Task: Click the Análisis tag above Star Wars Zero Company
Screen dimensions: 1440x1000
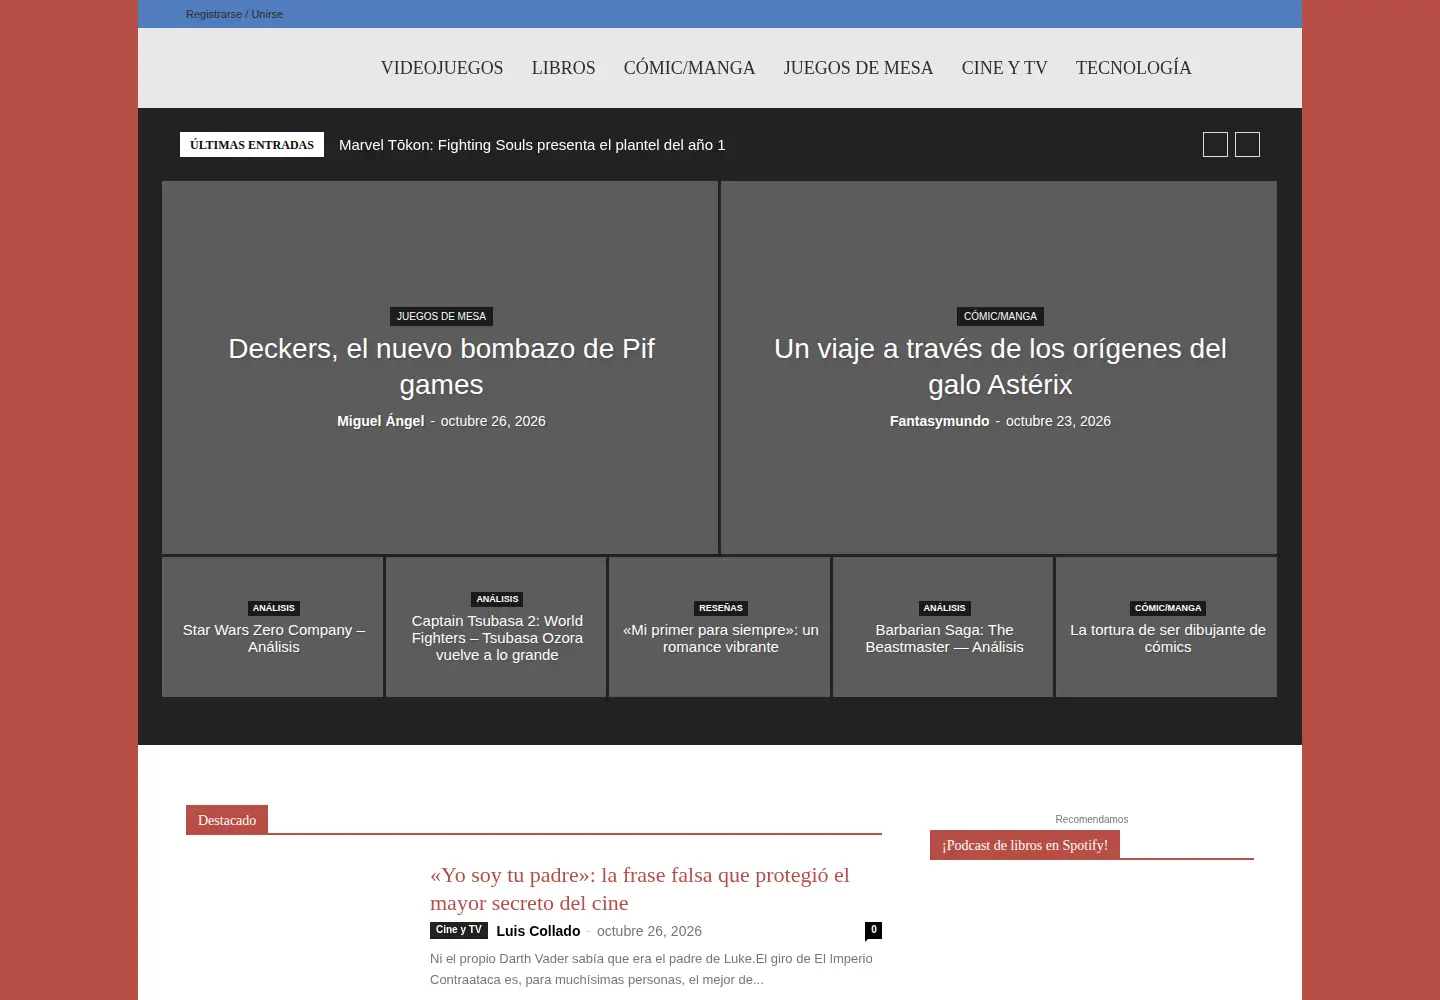Action: pos(274,608)
